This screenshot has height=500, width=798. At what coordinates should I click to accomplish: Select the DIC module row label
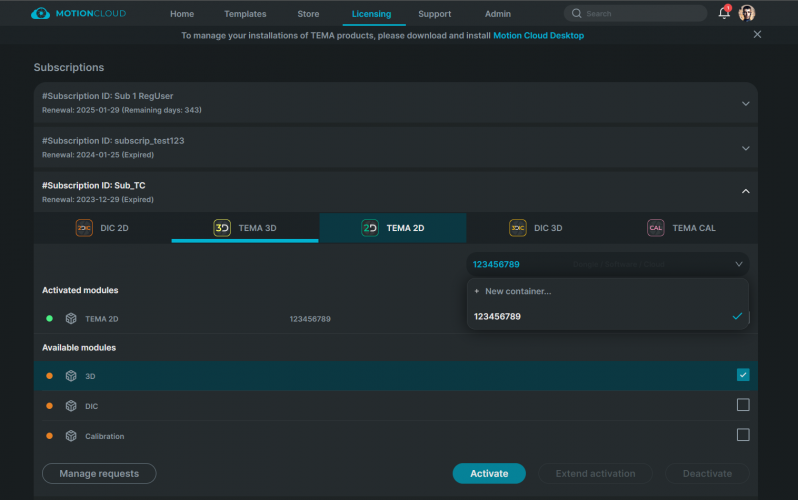click(x=92, y=406)
